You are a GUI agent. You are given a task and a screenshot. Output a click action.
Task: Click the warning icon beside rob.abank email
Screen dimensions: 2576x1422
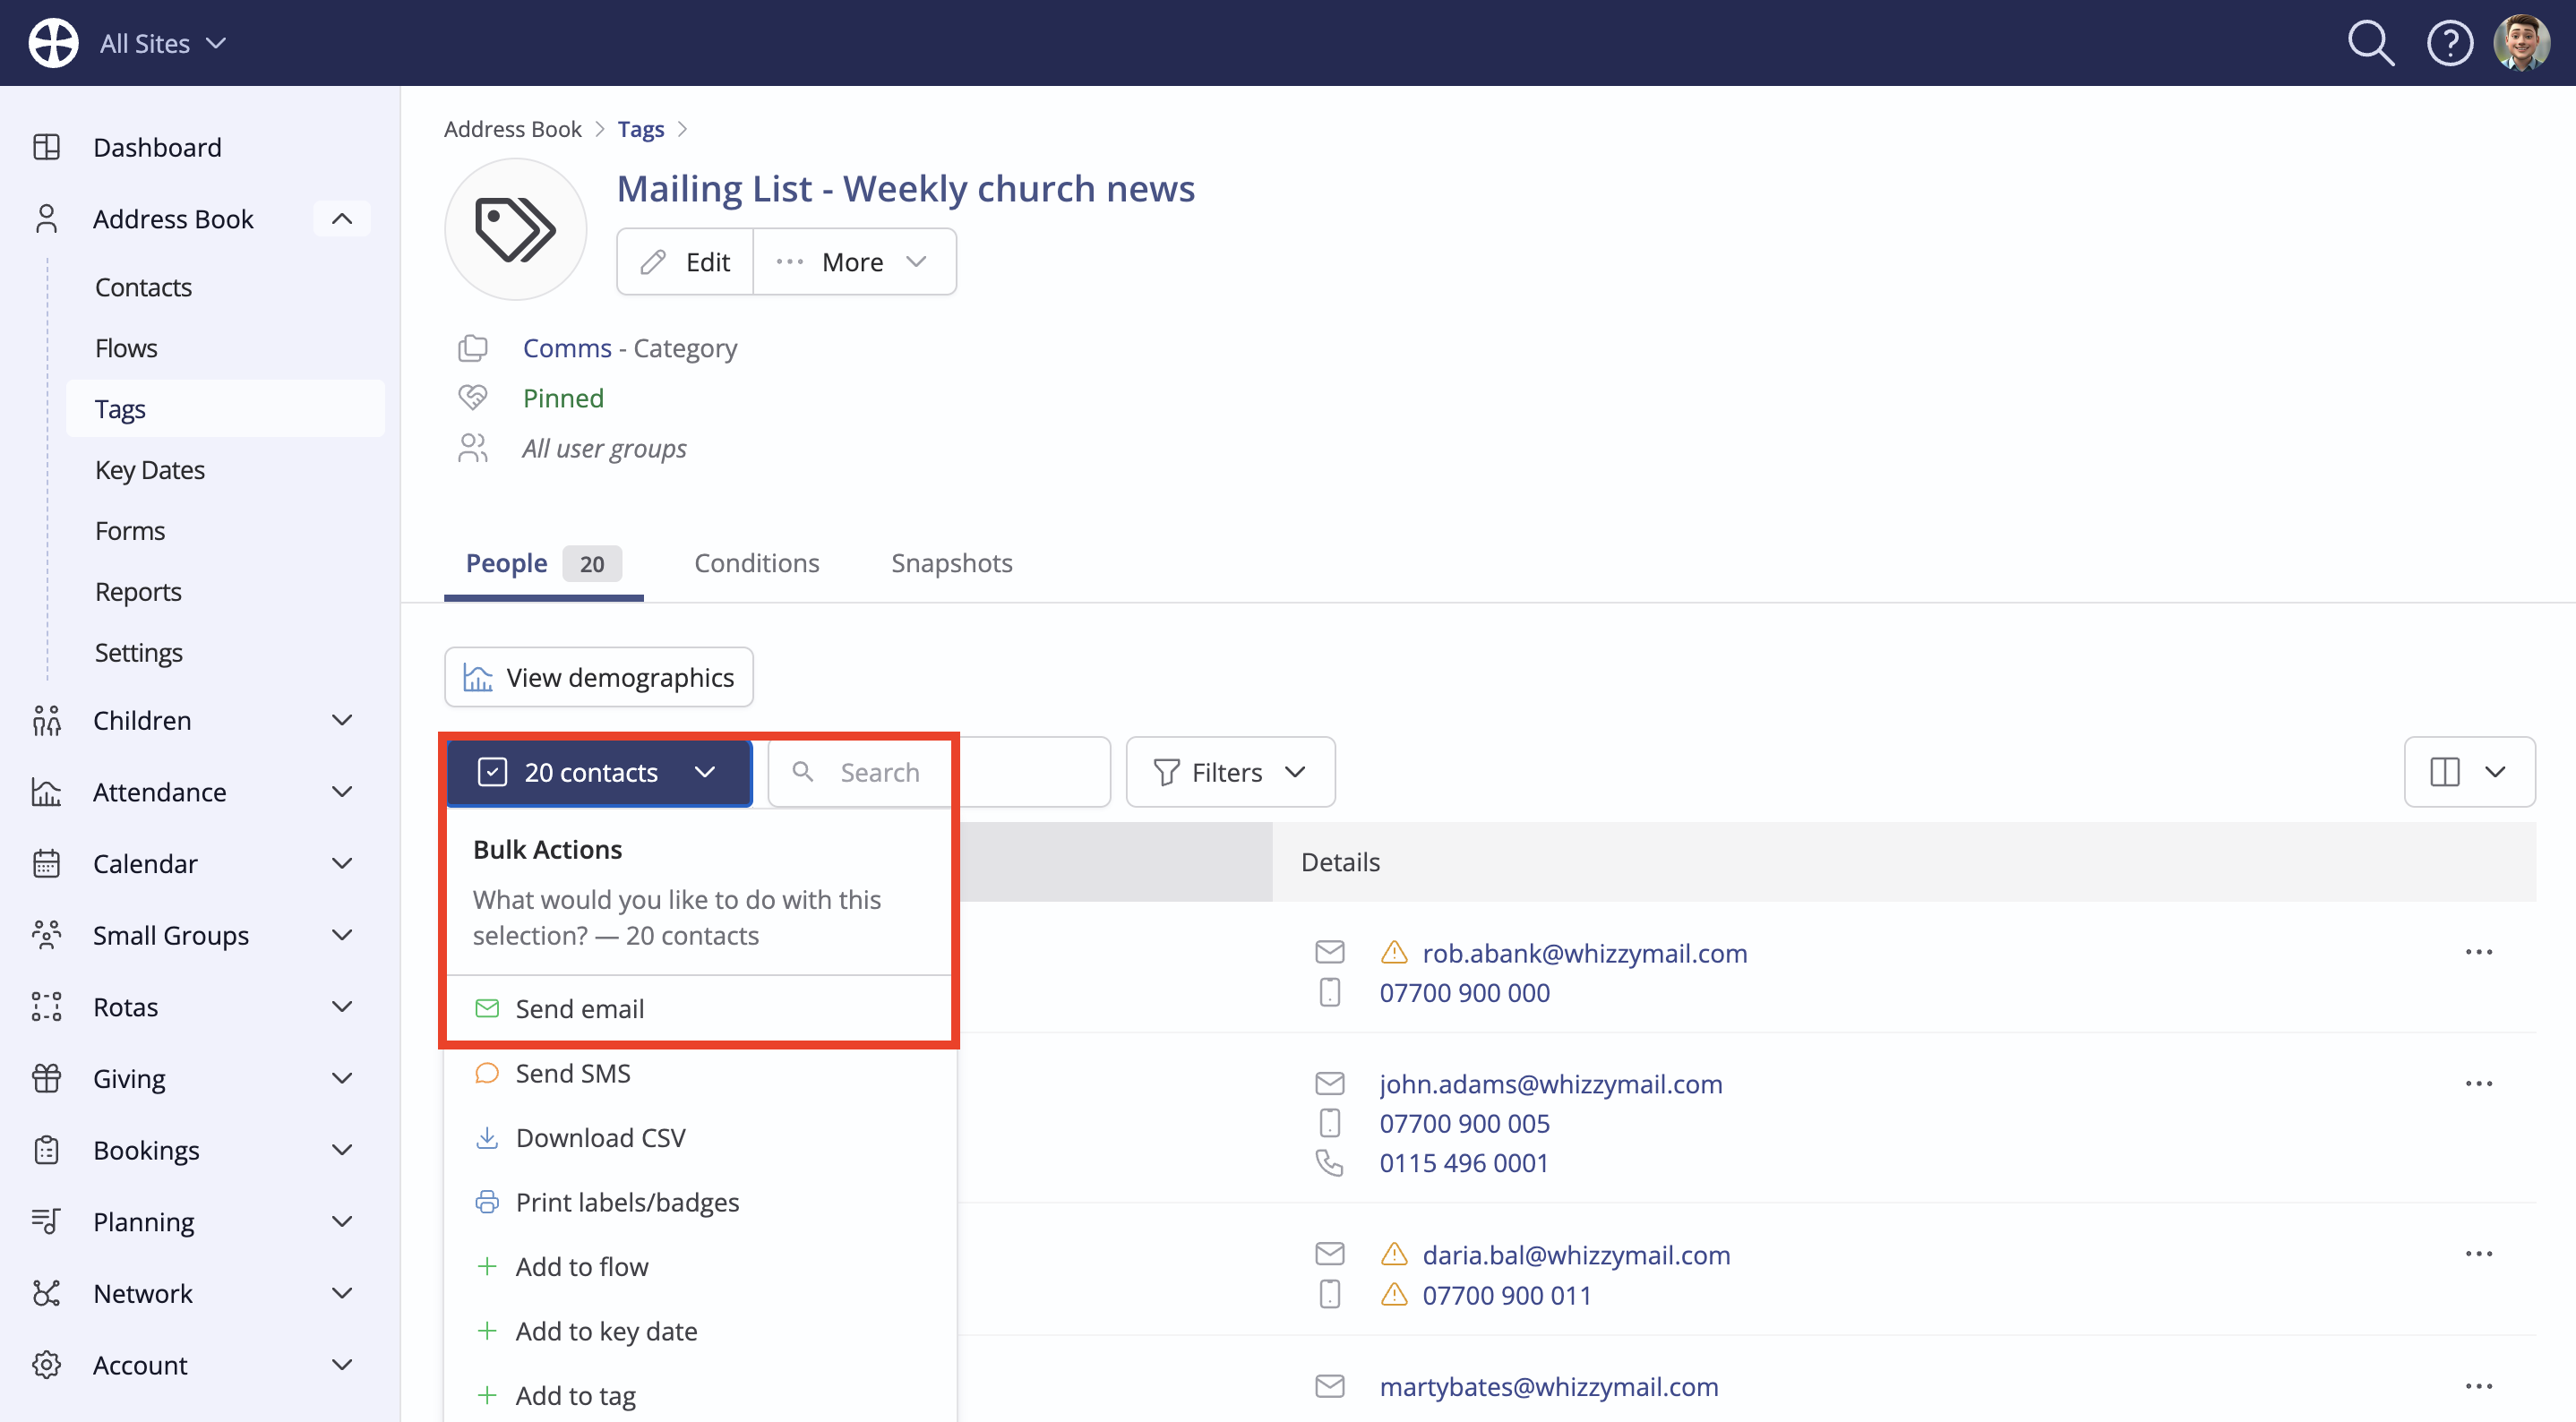coord(1394,952)
